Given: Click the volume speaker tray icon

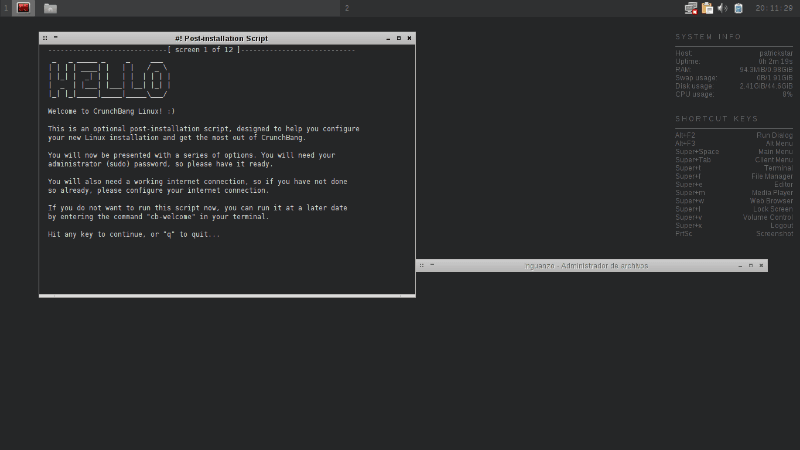Looking at the screenshot, I should coord(722,8).
